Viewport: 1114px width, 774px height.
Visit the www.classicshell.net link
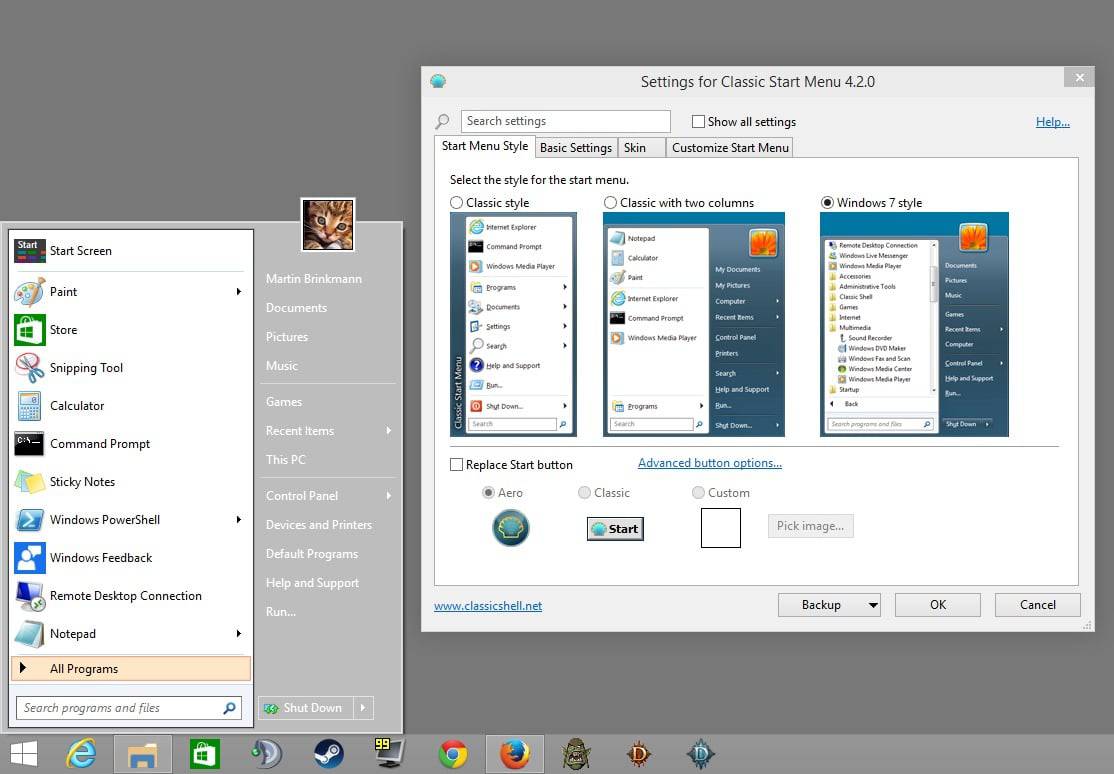(488, 605)
